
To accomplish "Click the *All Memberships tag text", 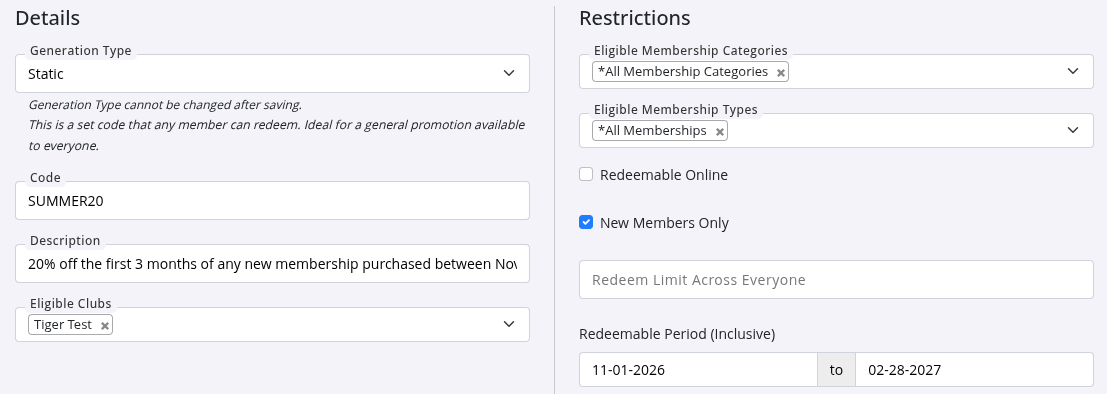I will pos(652,131).
